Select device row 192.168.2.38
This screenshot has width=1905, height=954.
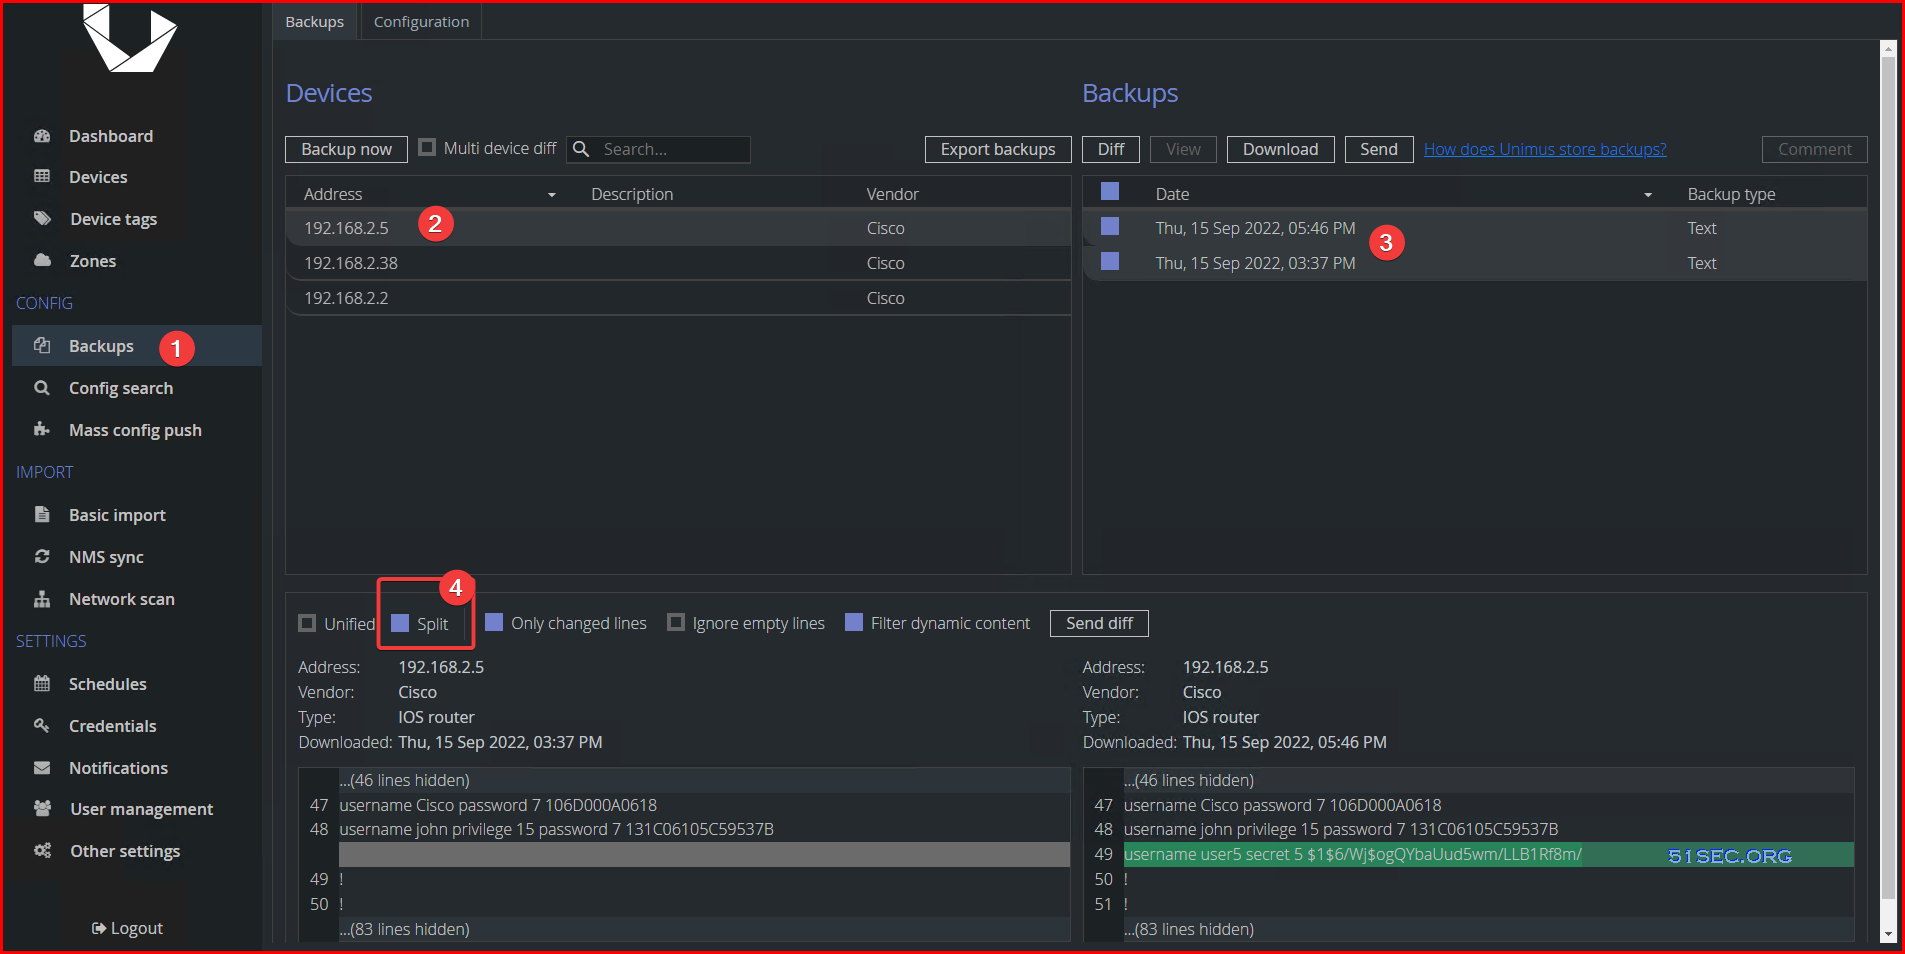(x=678, y=263)
